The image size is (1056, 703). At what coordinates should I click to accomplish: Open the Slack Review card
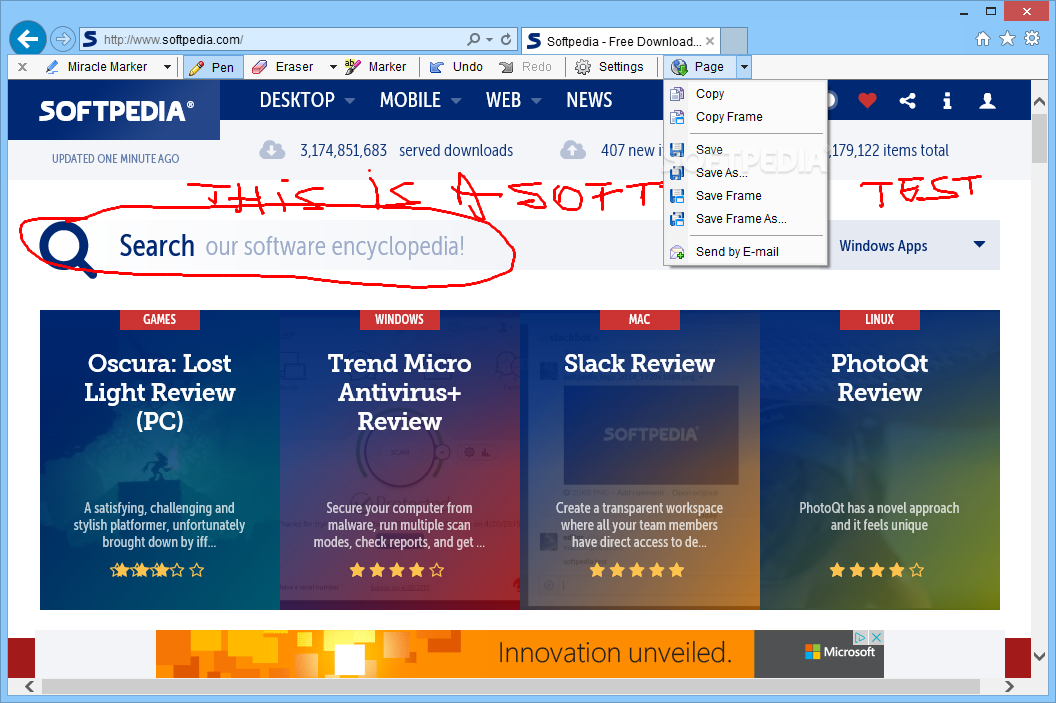coord(639,460)
